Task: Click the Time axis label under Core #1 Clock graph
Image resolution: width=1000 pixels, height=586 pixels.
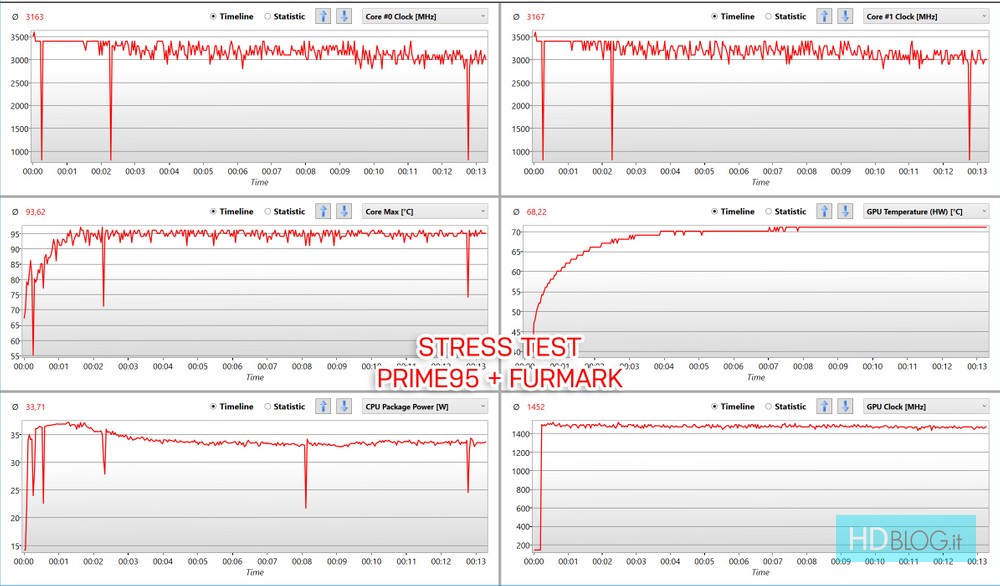Action: click(761, 182)
